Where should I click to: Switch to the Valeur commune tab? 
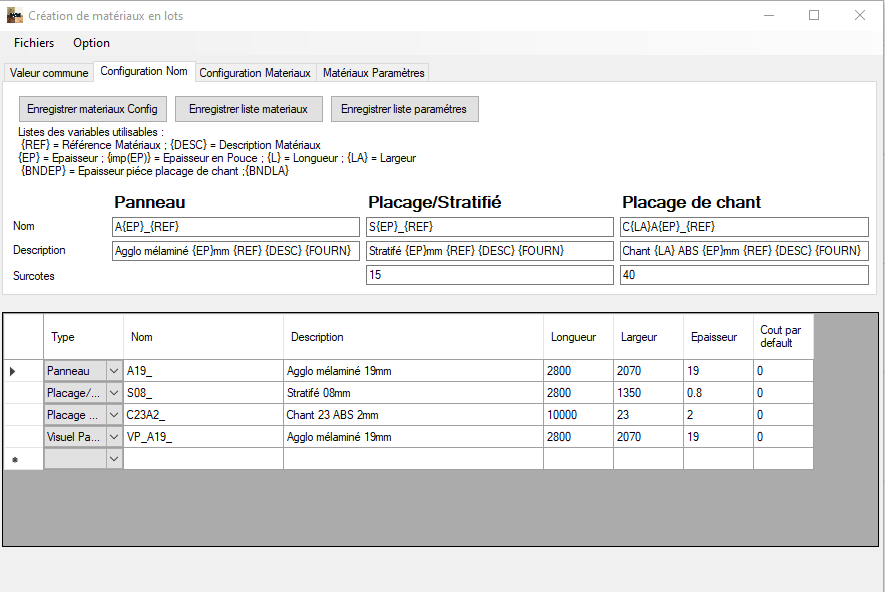click(x=49, y=73)
